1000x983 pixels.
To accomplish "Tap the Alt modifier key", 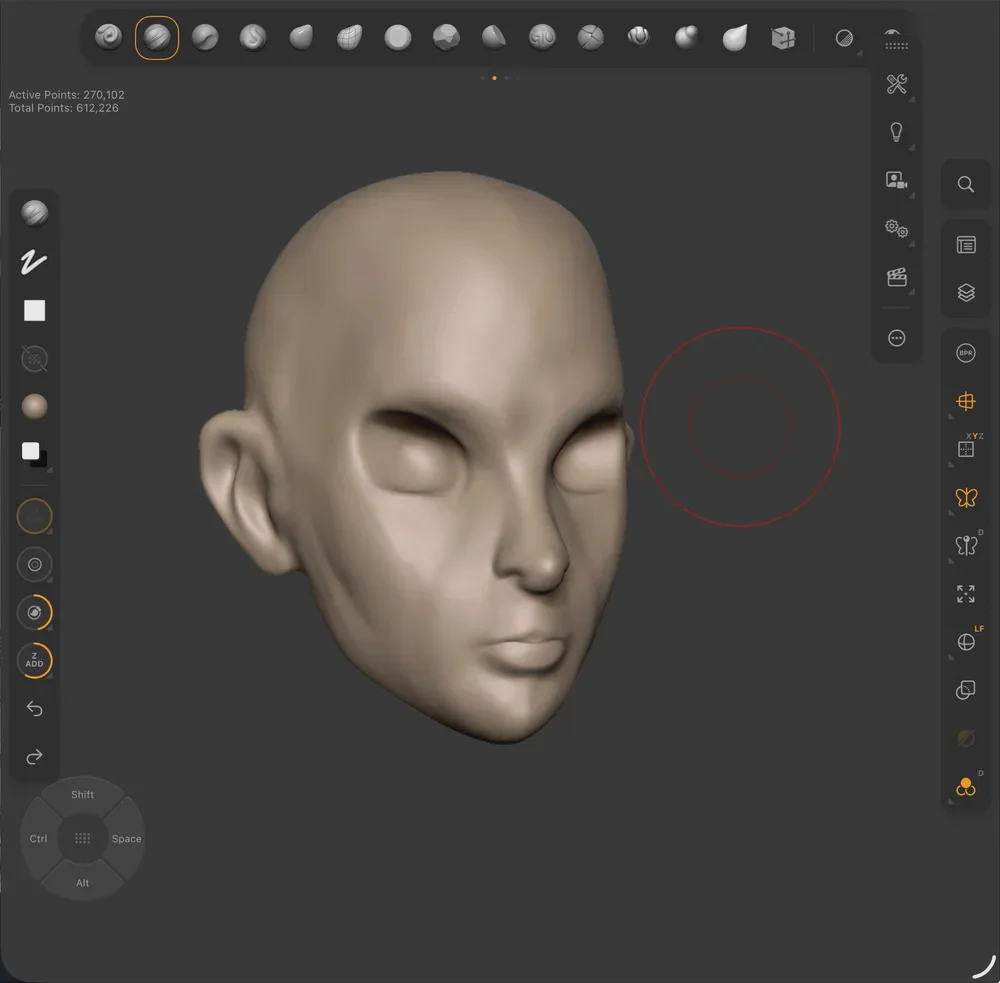I will (82, 883).
